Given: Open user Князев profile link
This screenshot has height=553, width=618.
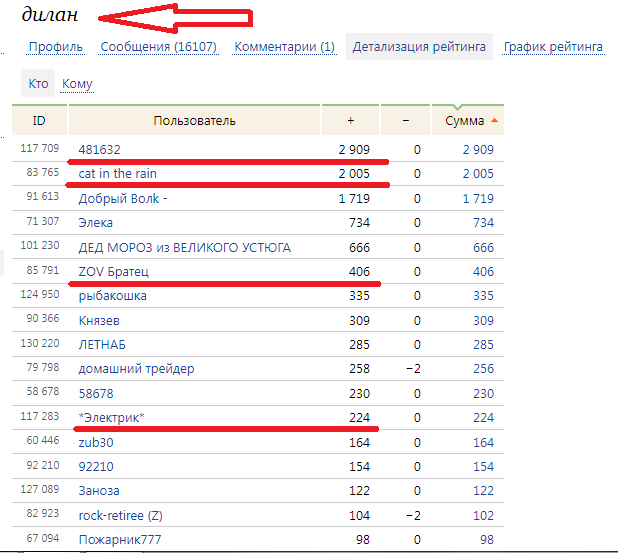Looking at the screenshot, I should [x=99, y=320].
